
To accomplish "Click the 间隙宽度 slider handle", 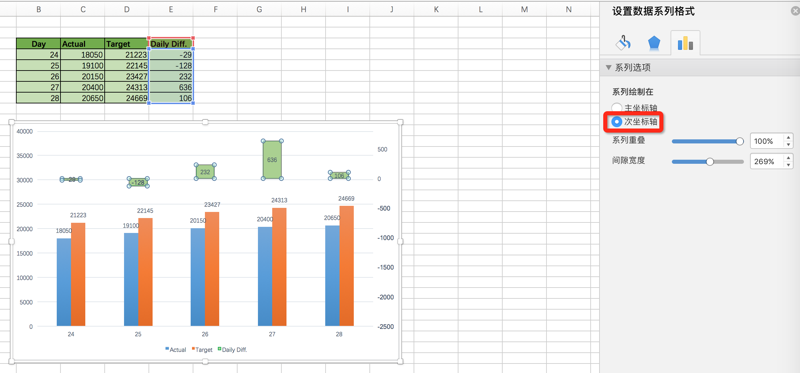I will tap(710, 162).
